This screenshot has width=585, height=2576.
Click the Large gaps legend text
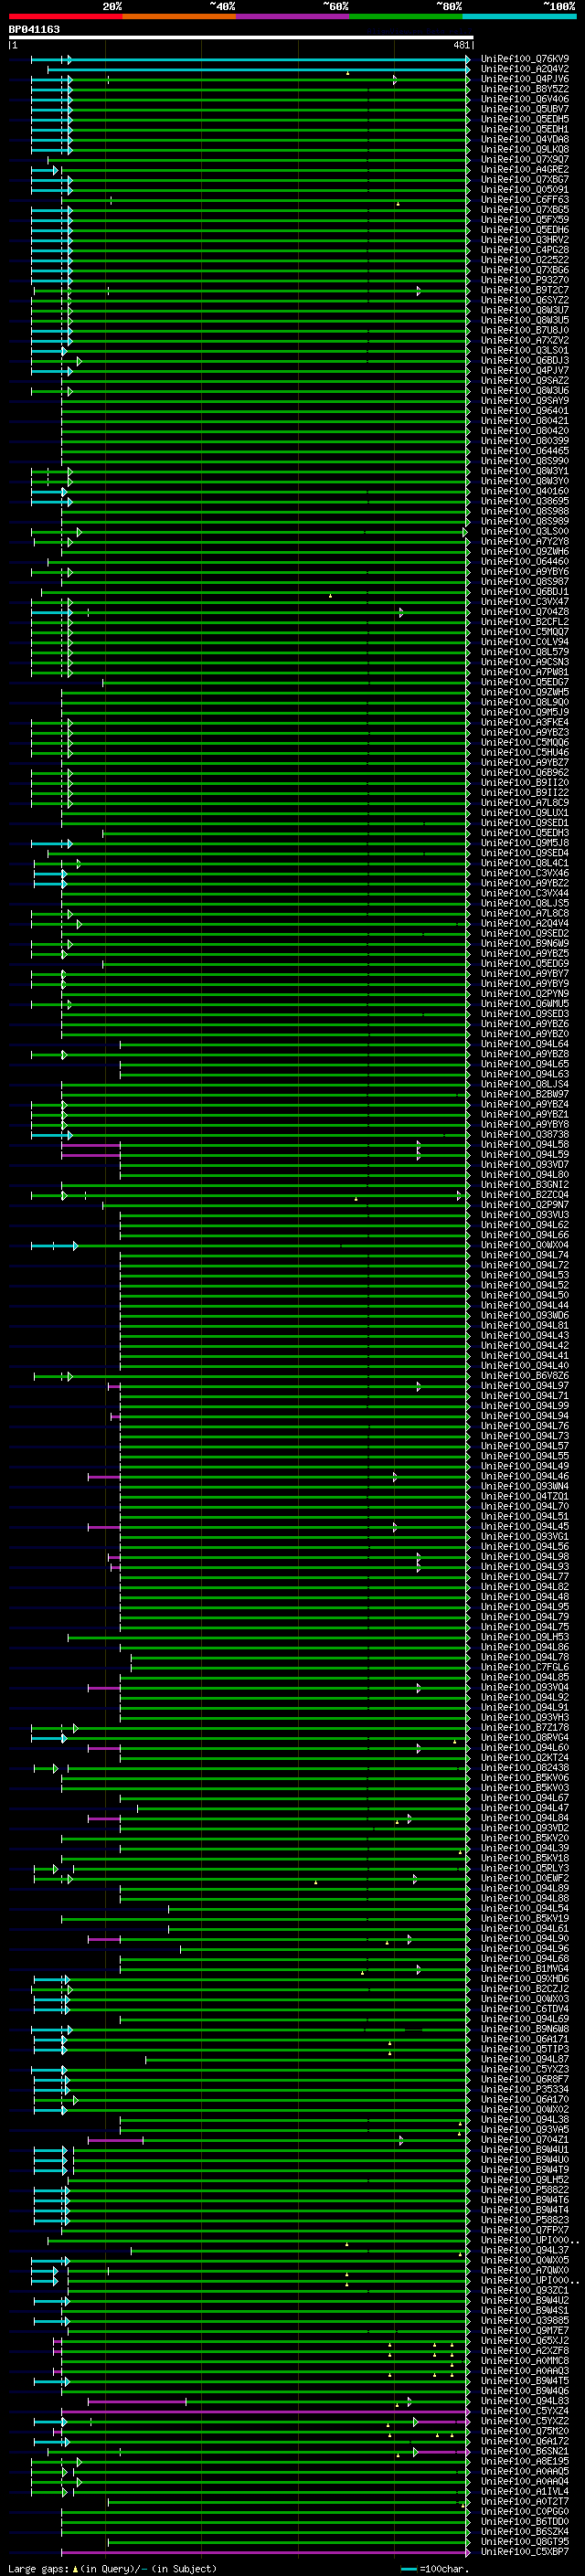click(x=112, y=2569)
